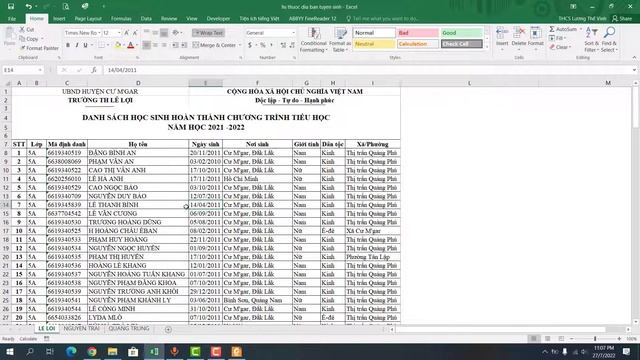This screenshot has width=640, height=360.
Task: Switch to the ABBYY FineReader 12 tab
Action: [x=313, y=19]
